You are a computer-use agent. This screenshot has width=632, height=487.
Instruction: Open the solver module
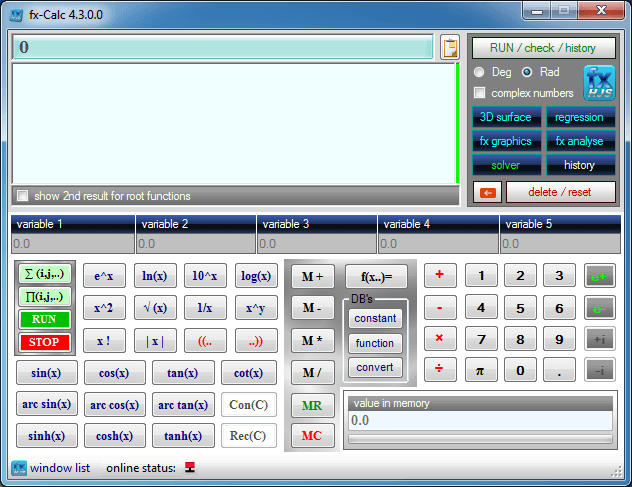click(507, 165)
